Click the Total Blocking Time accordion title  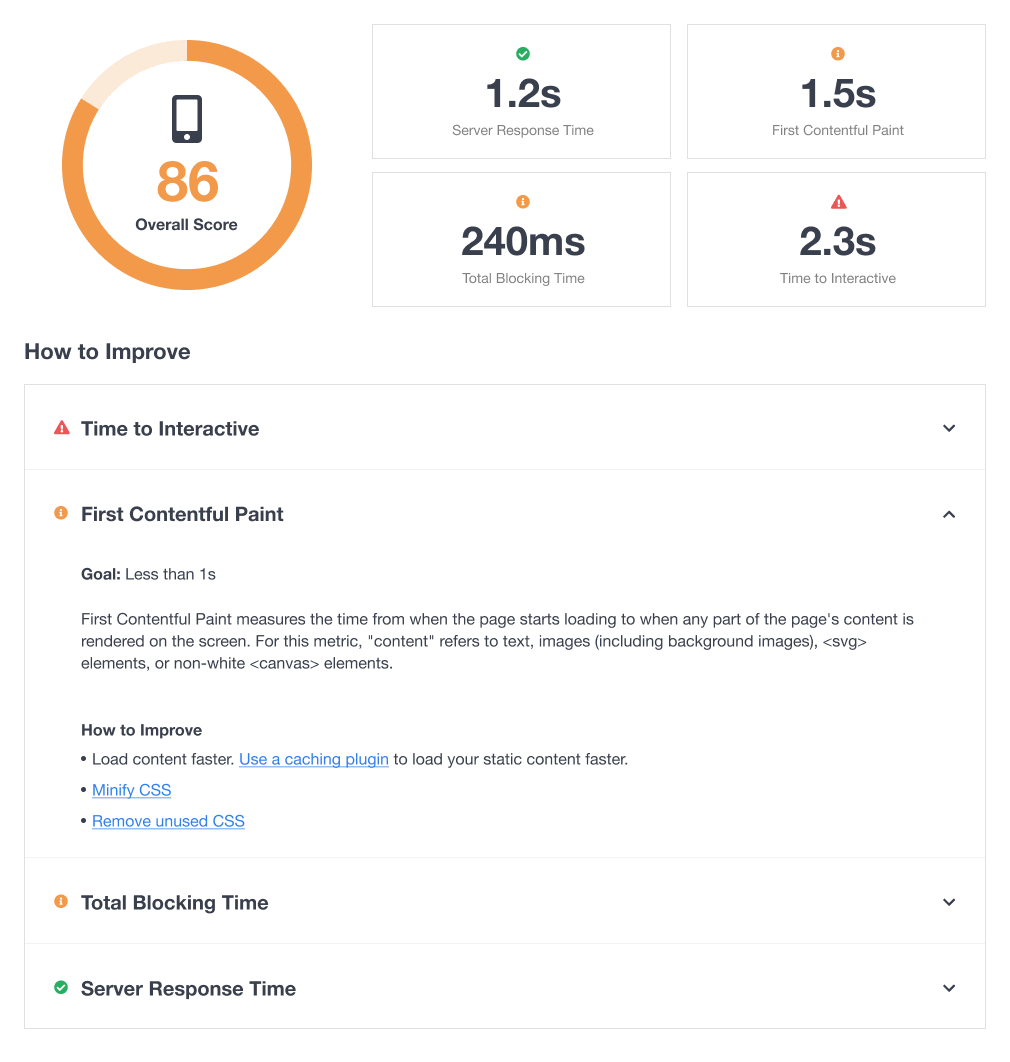[174, 902]
